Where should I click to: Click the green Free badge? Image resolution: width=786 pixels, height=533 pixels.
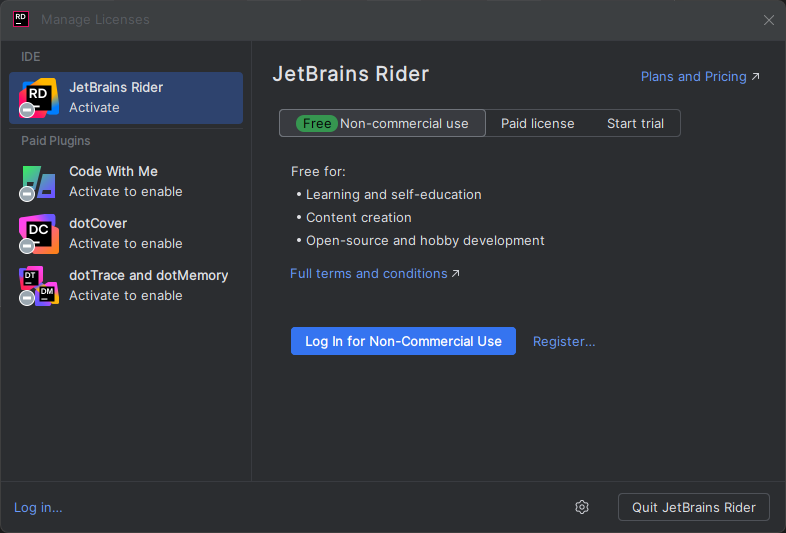[x=316, y=123]
